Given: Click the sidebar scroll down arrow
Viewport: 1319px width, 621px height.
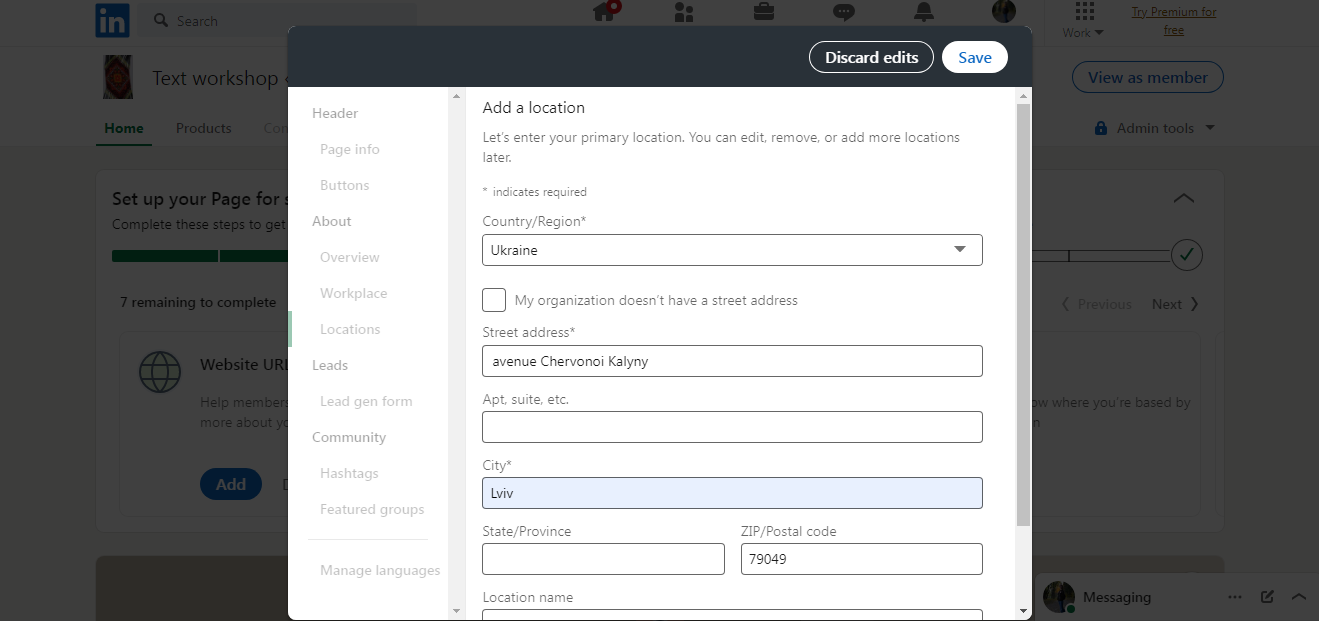Looking at the screenshot, I should 457,610.
